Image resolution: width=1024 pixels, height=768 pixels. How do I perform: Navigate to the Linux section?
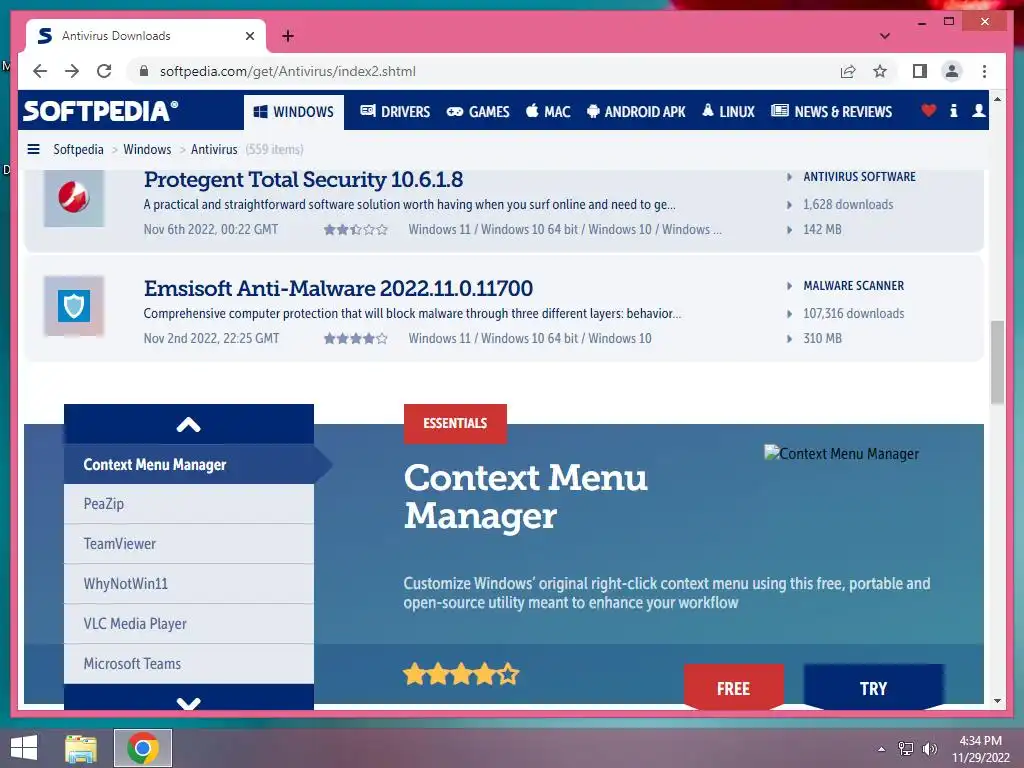pyautogui.click(x=728, y=112)
